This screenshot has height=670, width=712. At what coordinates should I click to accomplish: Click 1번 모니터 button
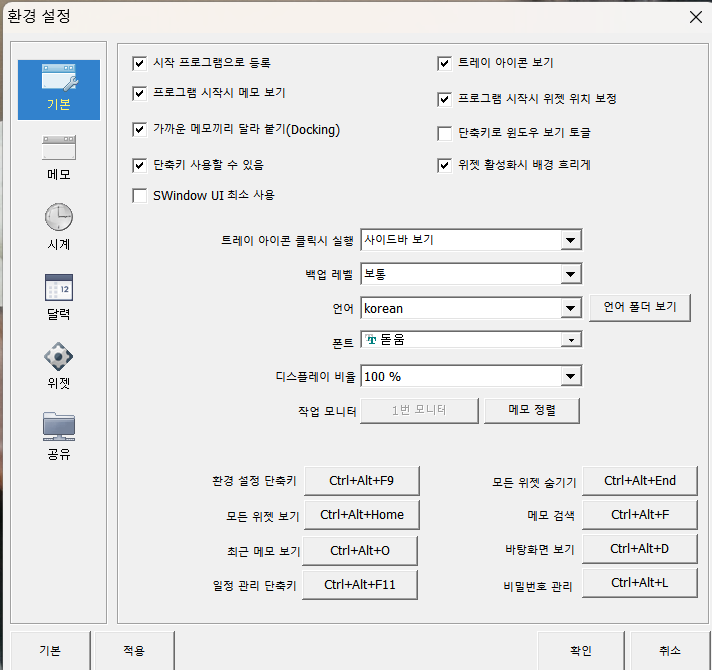pos(419,410)
